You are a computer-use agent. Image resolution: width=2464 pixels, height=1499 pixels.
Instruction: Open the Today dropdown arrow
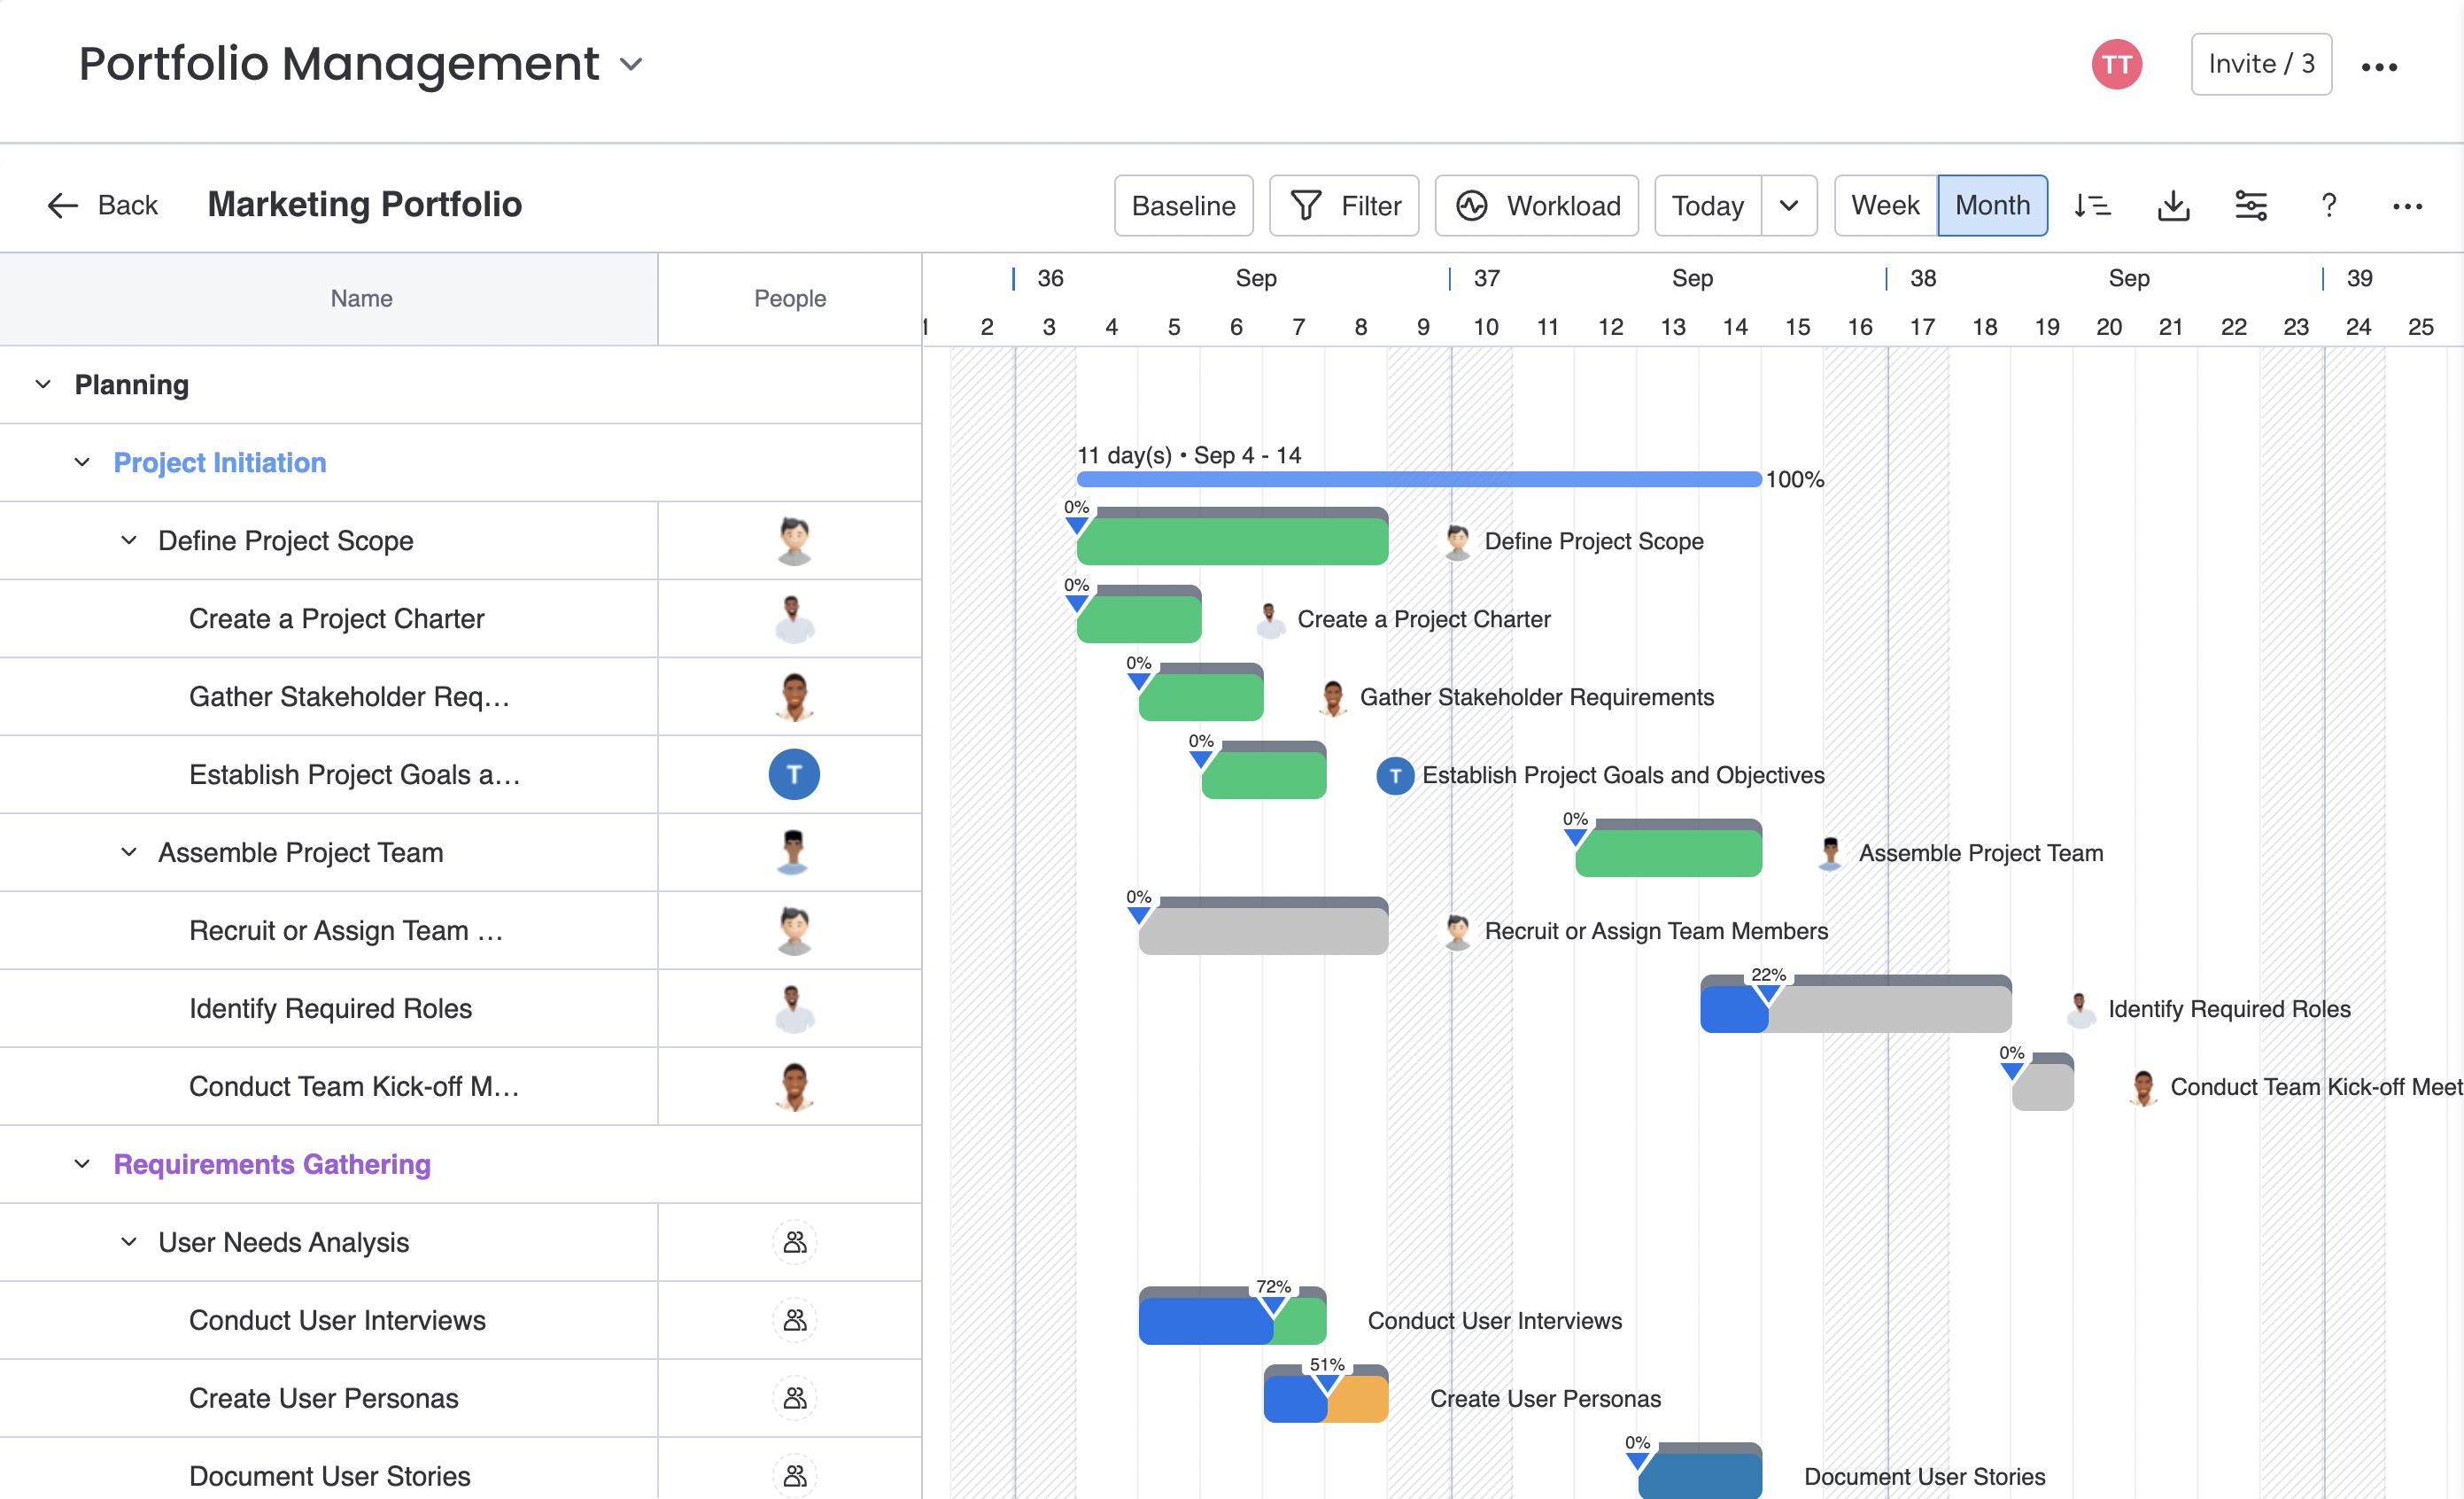coord(1789,206)
